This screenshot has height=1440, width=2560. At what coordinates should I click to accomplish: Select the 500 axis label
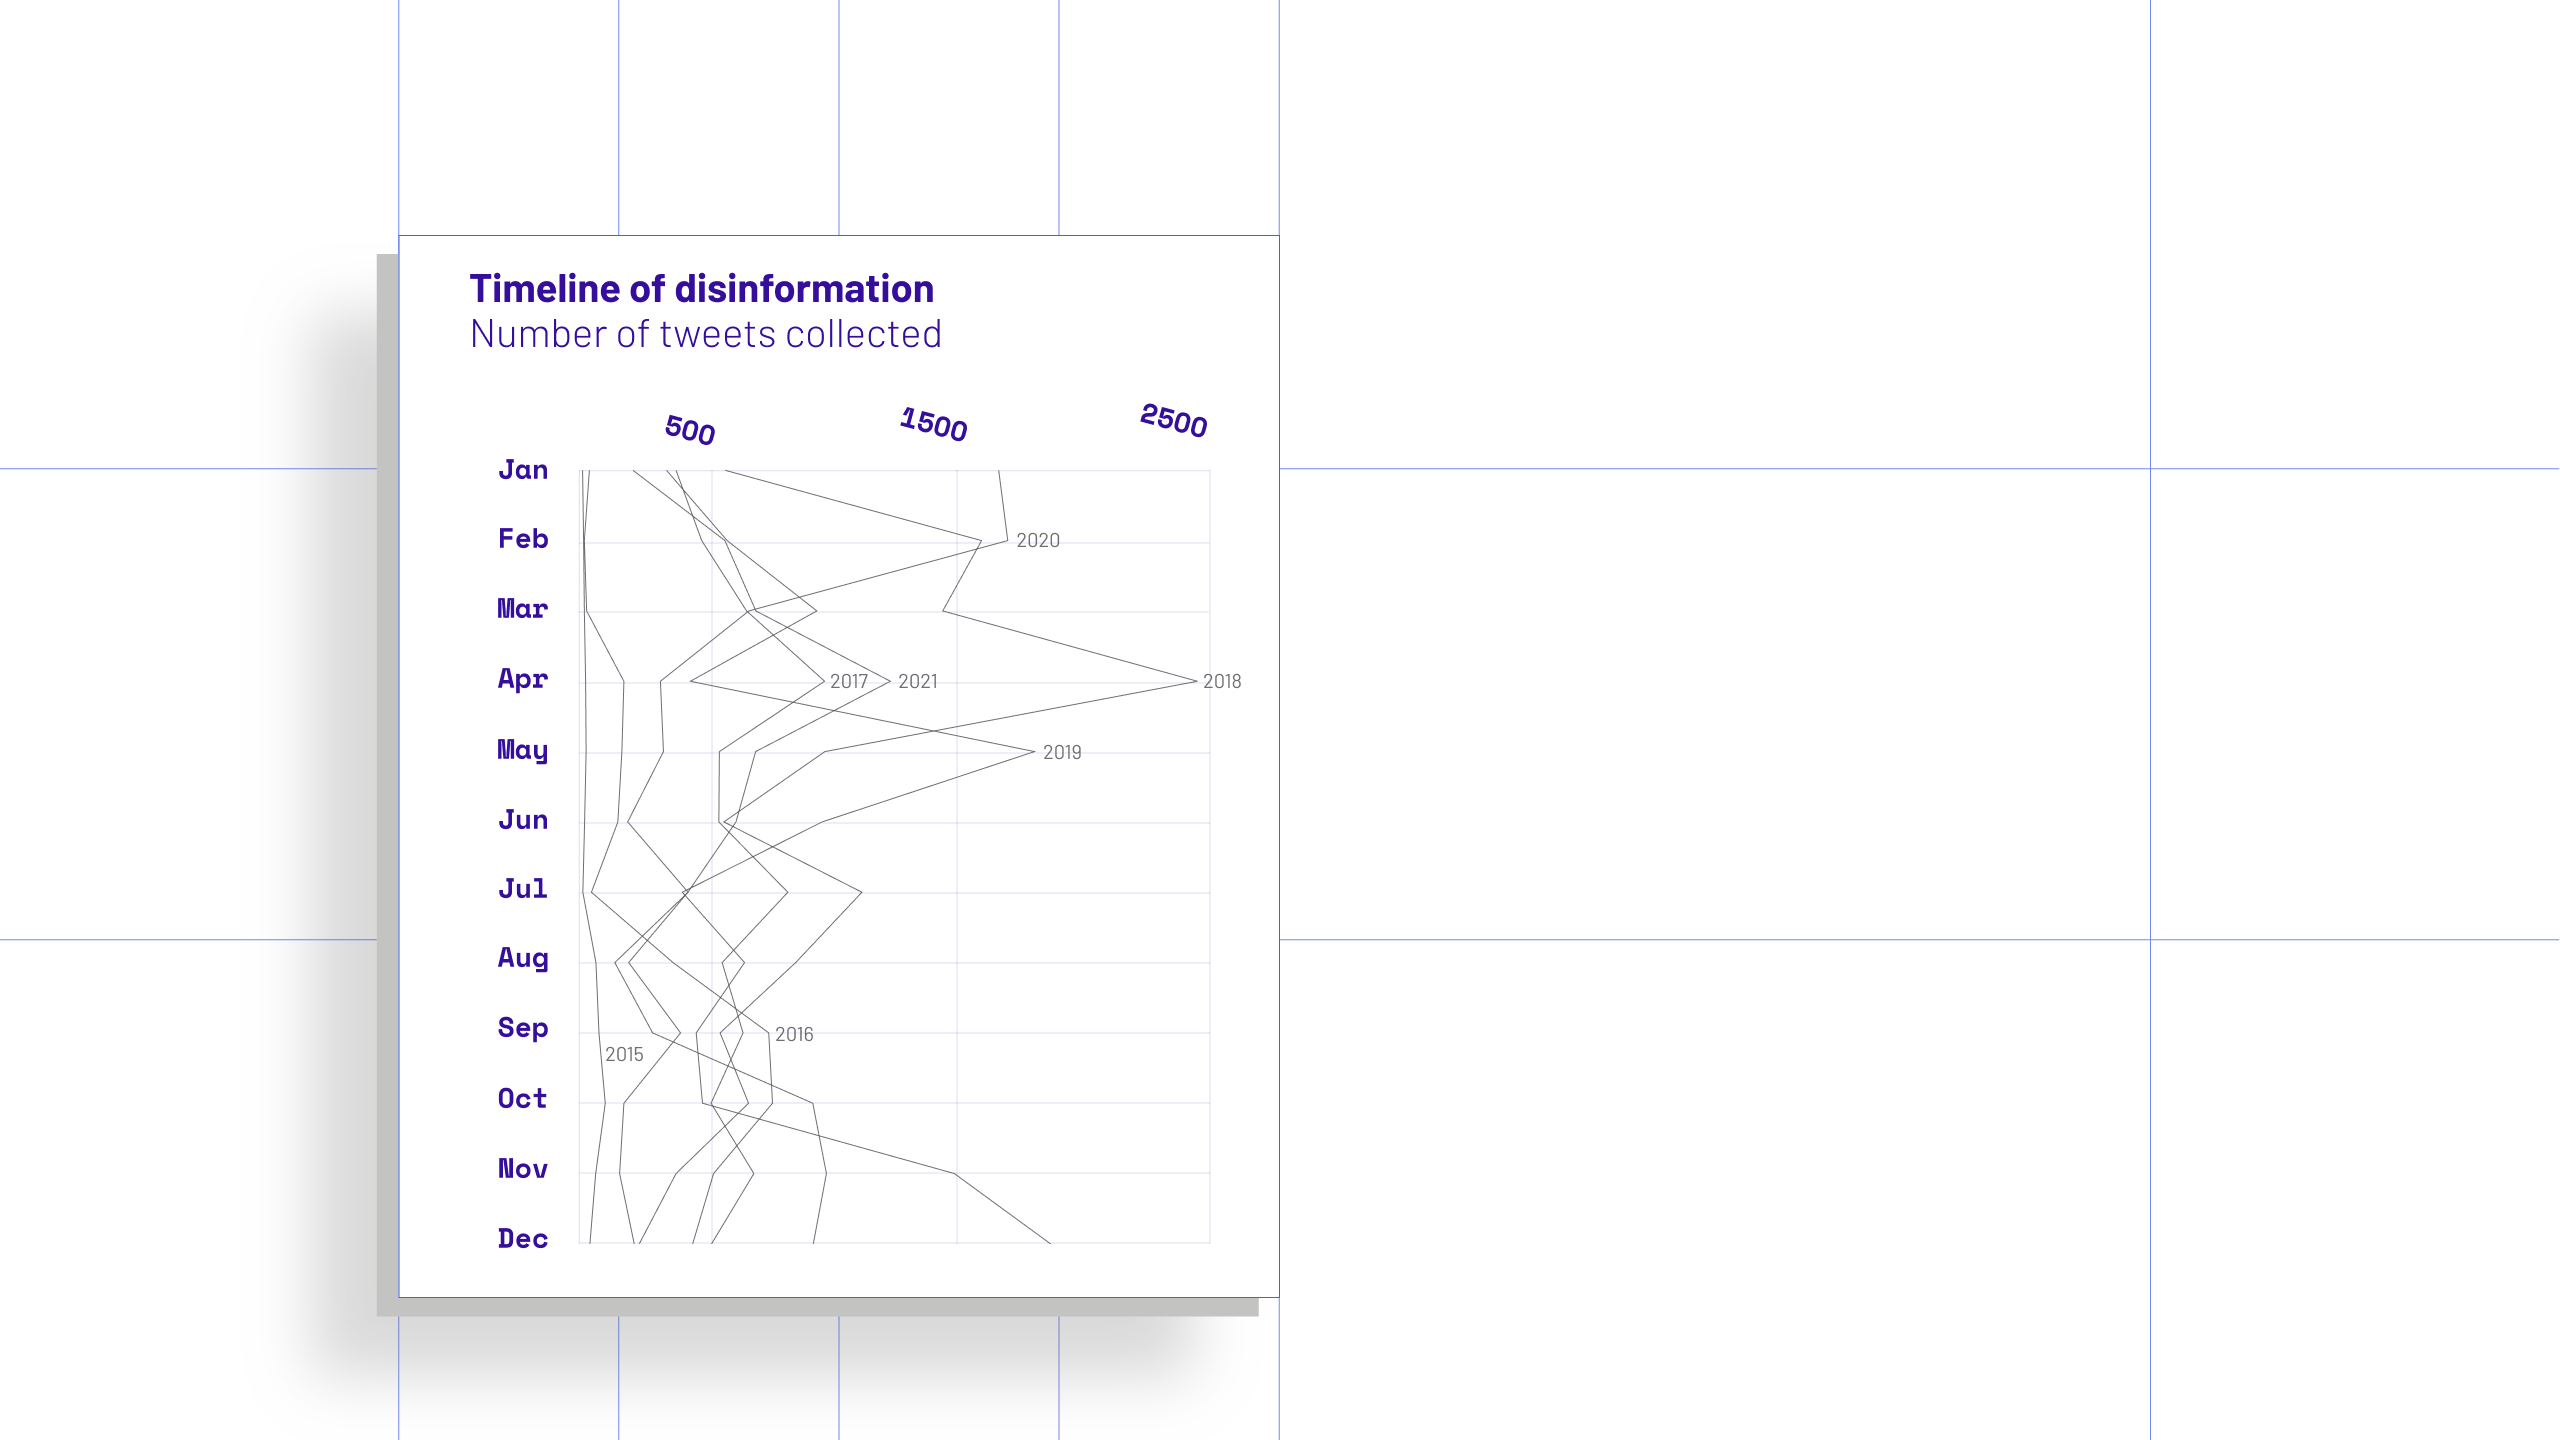(690, 430)
